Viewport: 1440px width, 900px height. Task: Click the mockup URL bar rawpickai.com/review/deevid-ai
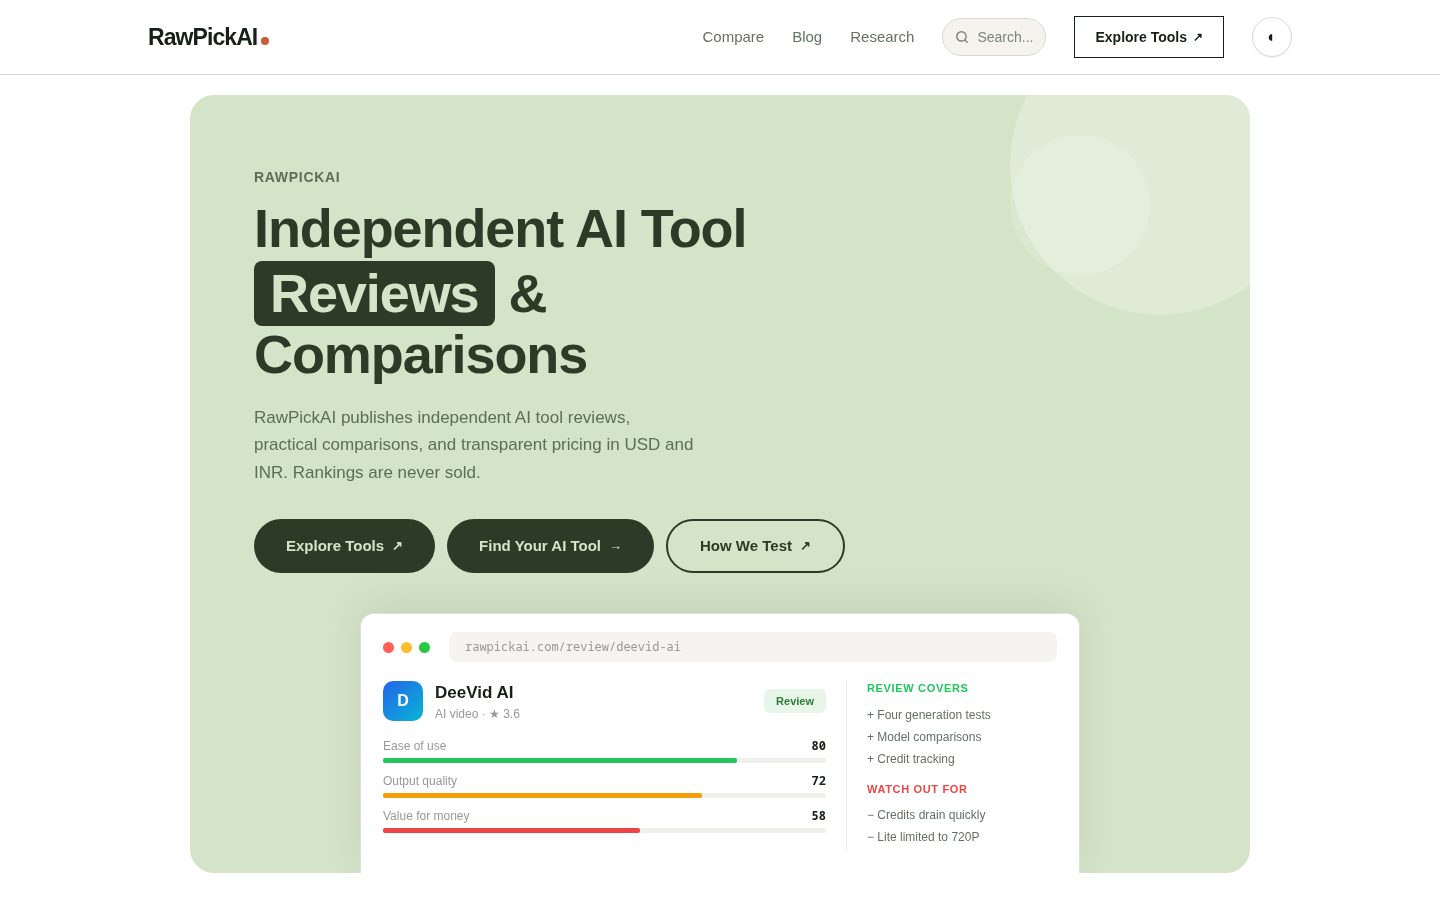pyautogui.click(x=753, y=647)
